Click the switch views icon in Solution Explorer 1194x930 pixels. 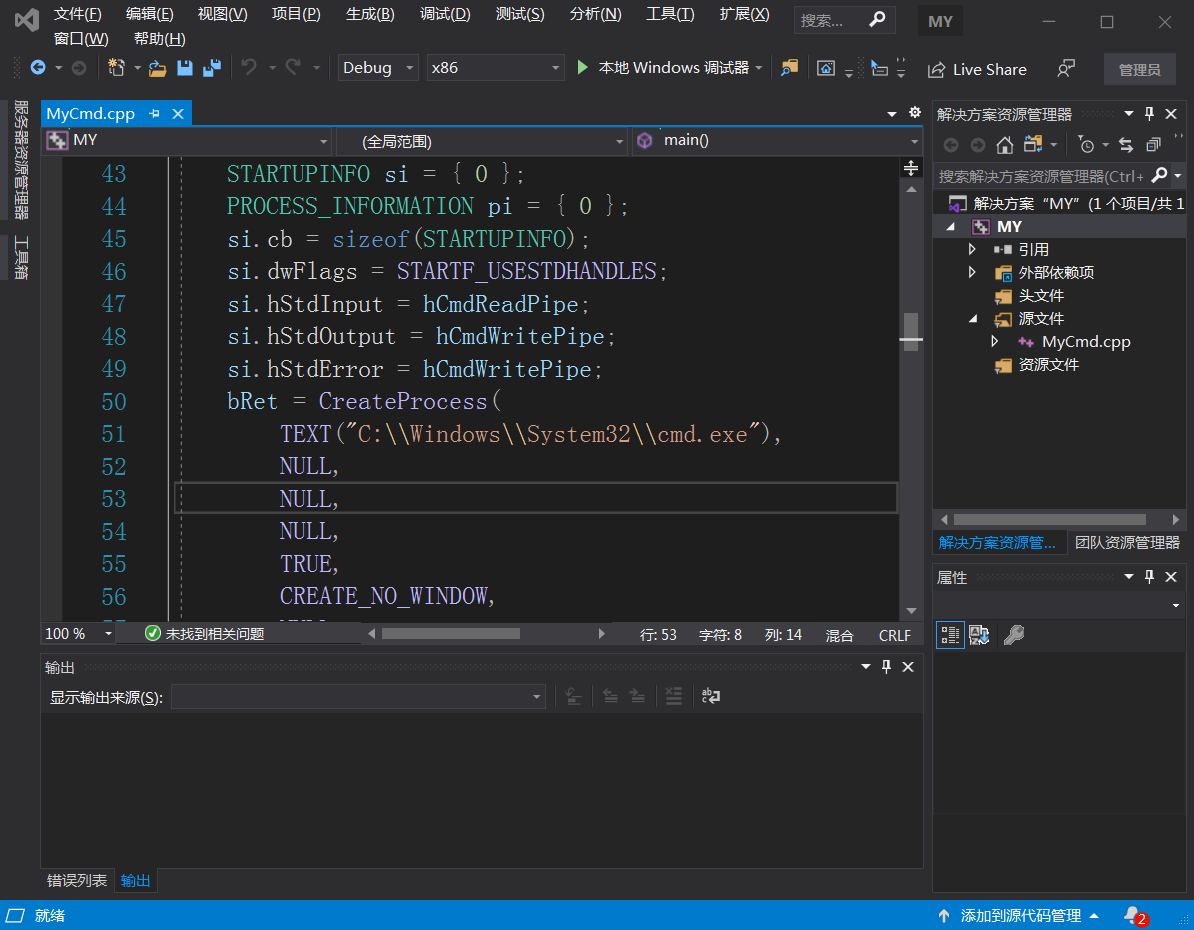pos(1033,144)
